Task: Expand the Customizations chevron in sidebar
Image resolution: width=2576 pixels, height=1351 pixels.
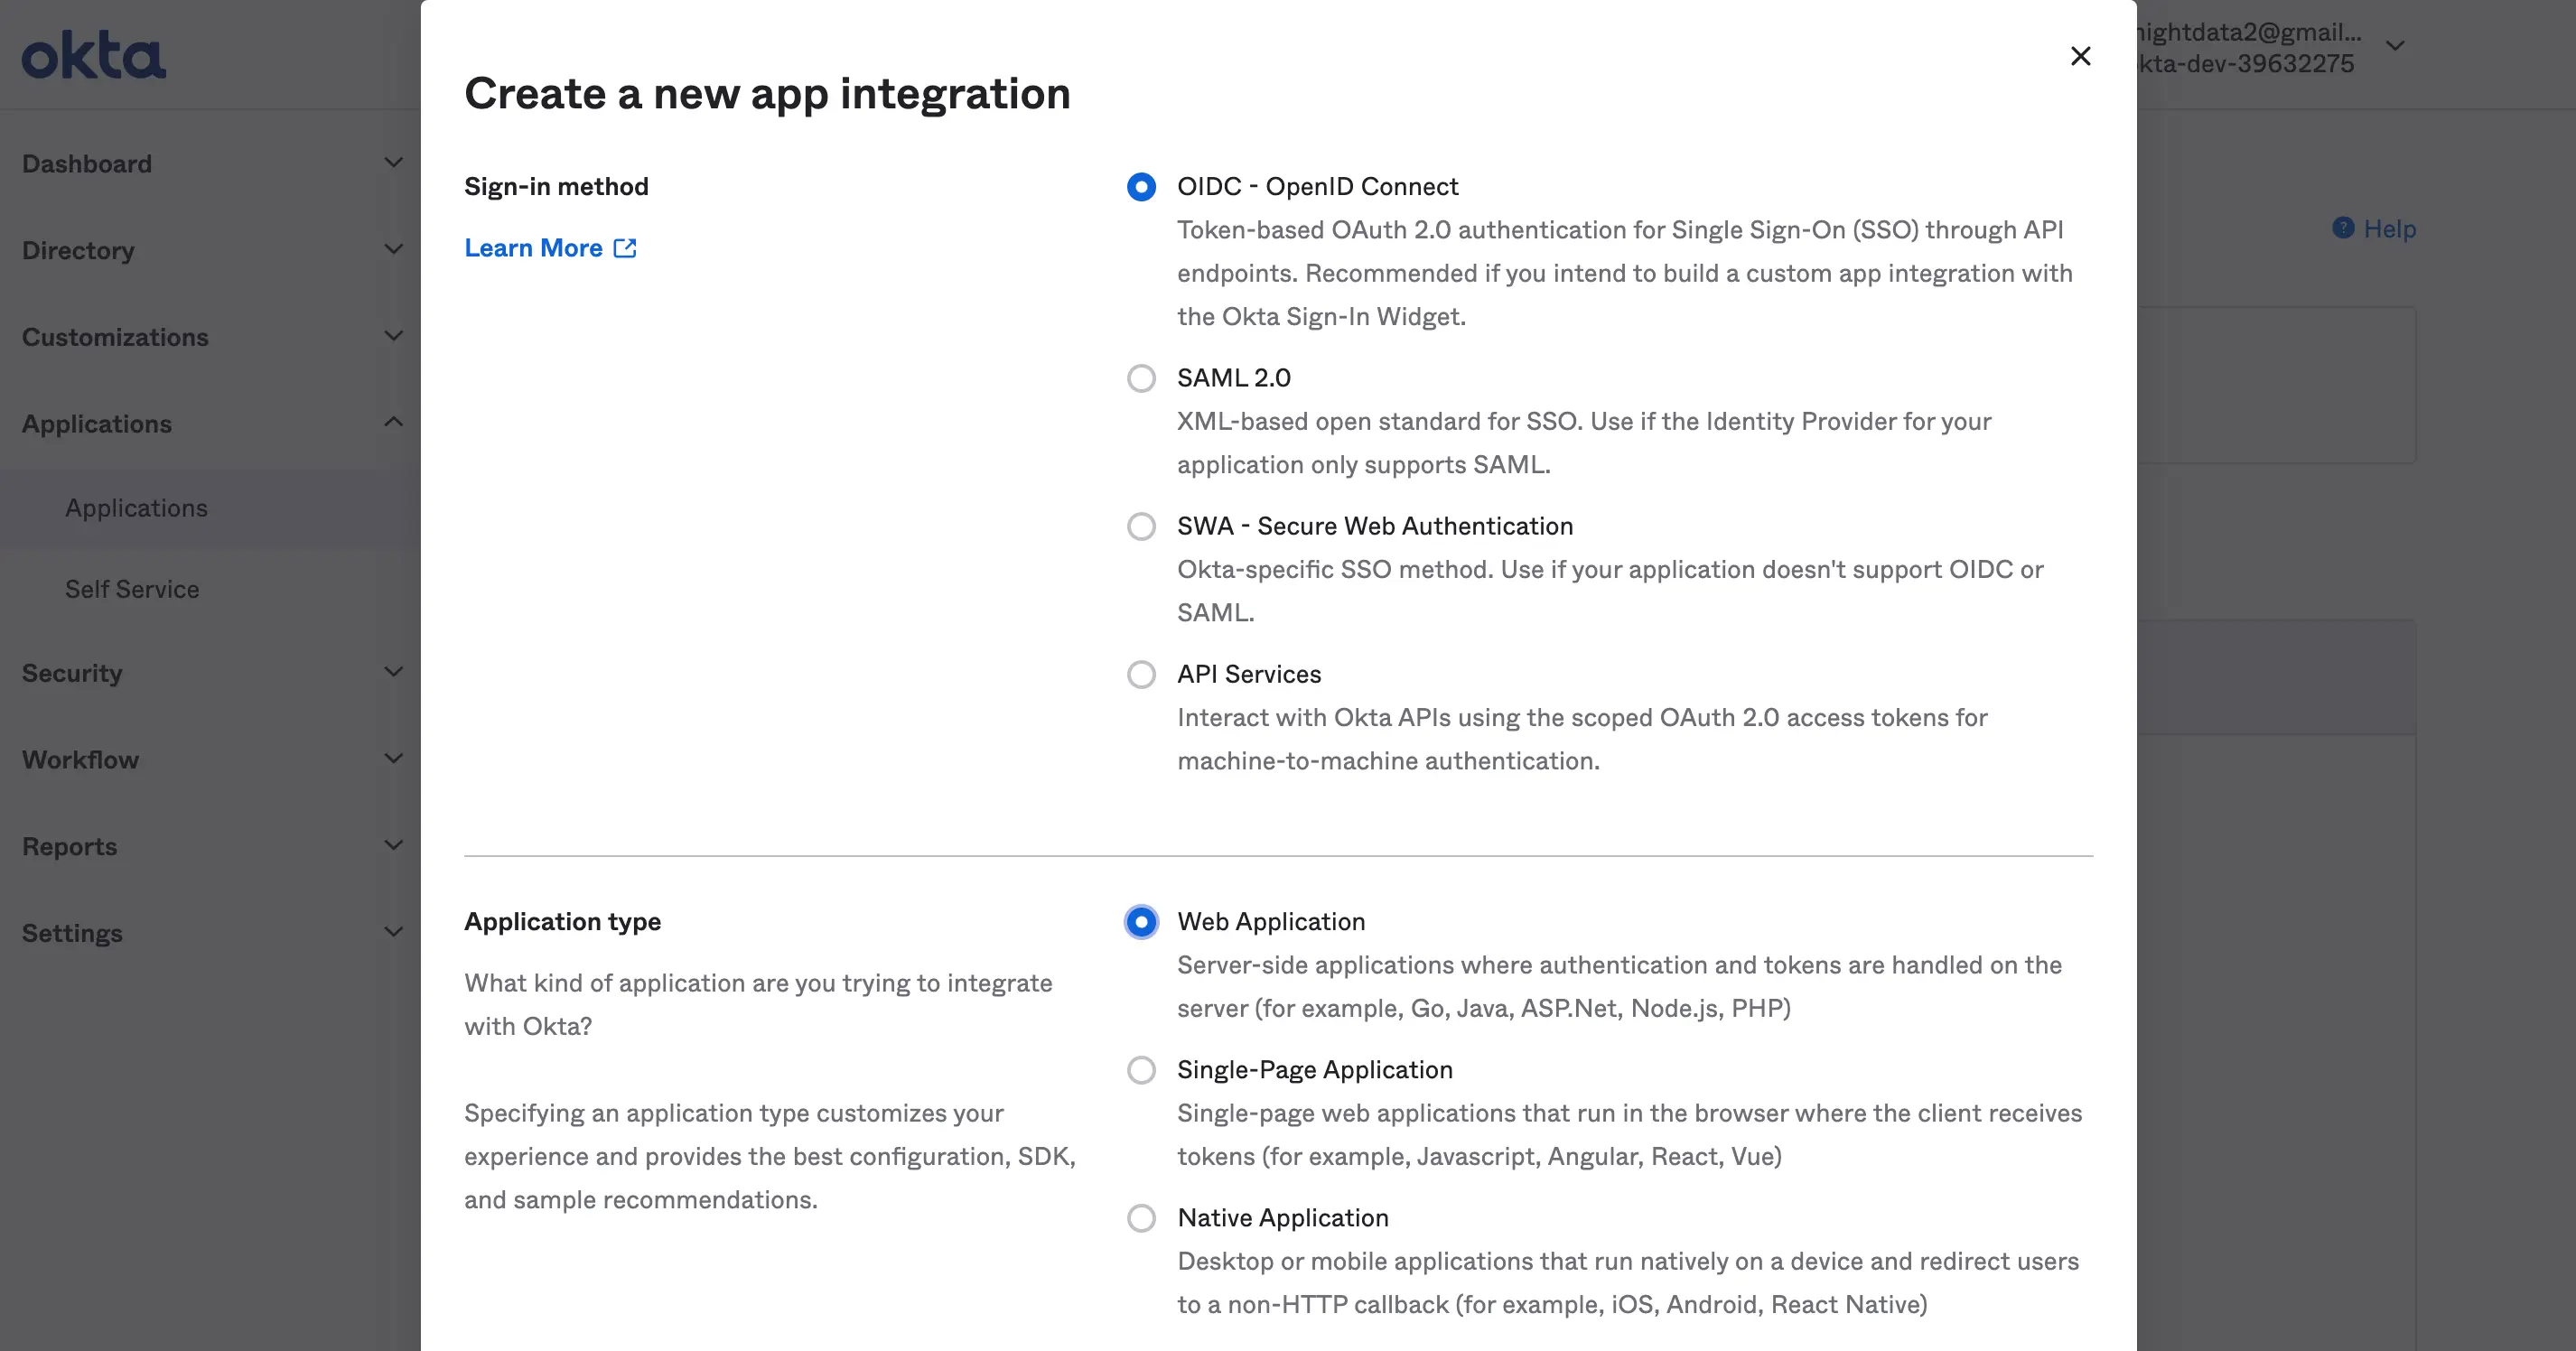Action: (x=394, y=336)
